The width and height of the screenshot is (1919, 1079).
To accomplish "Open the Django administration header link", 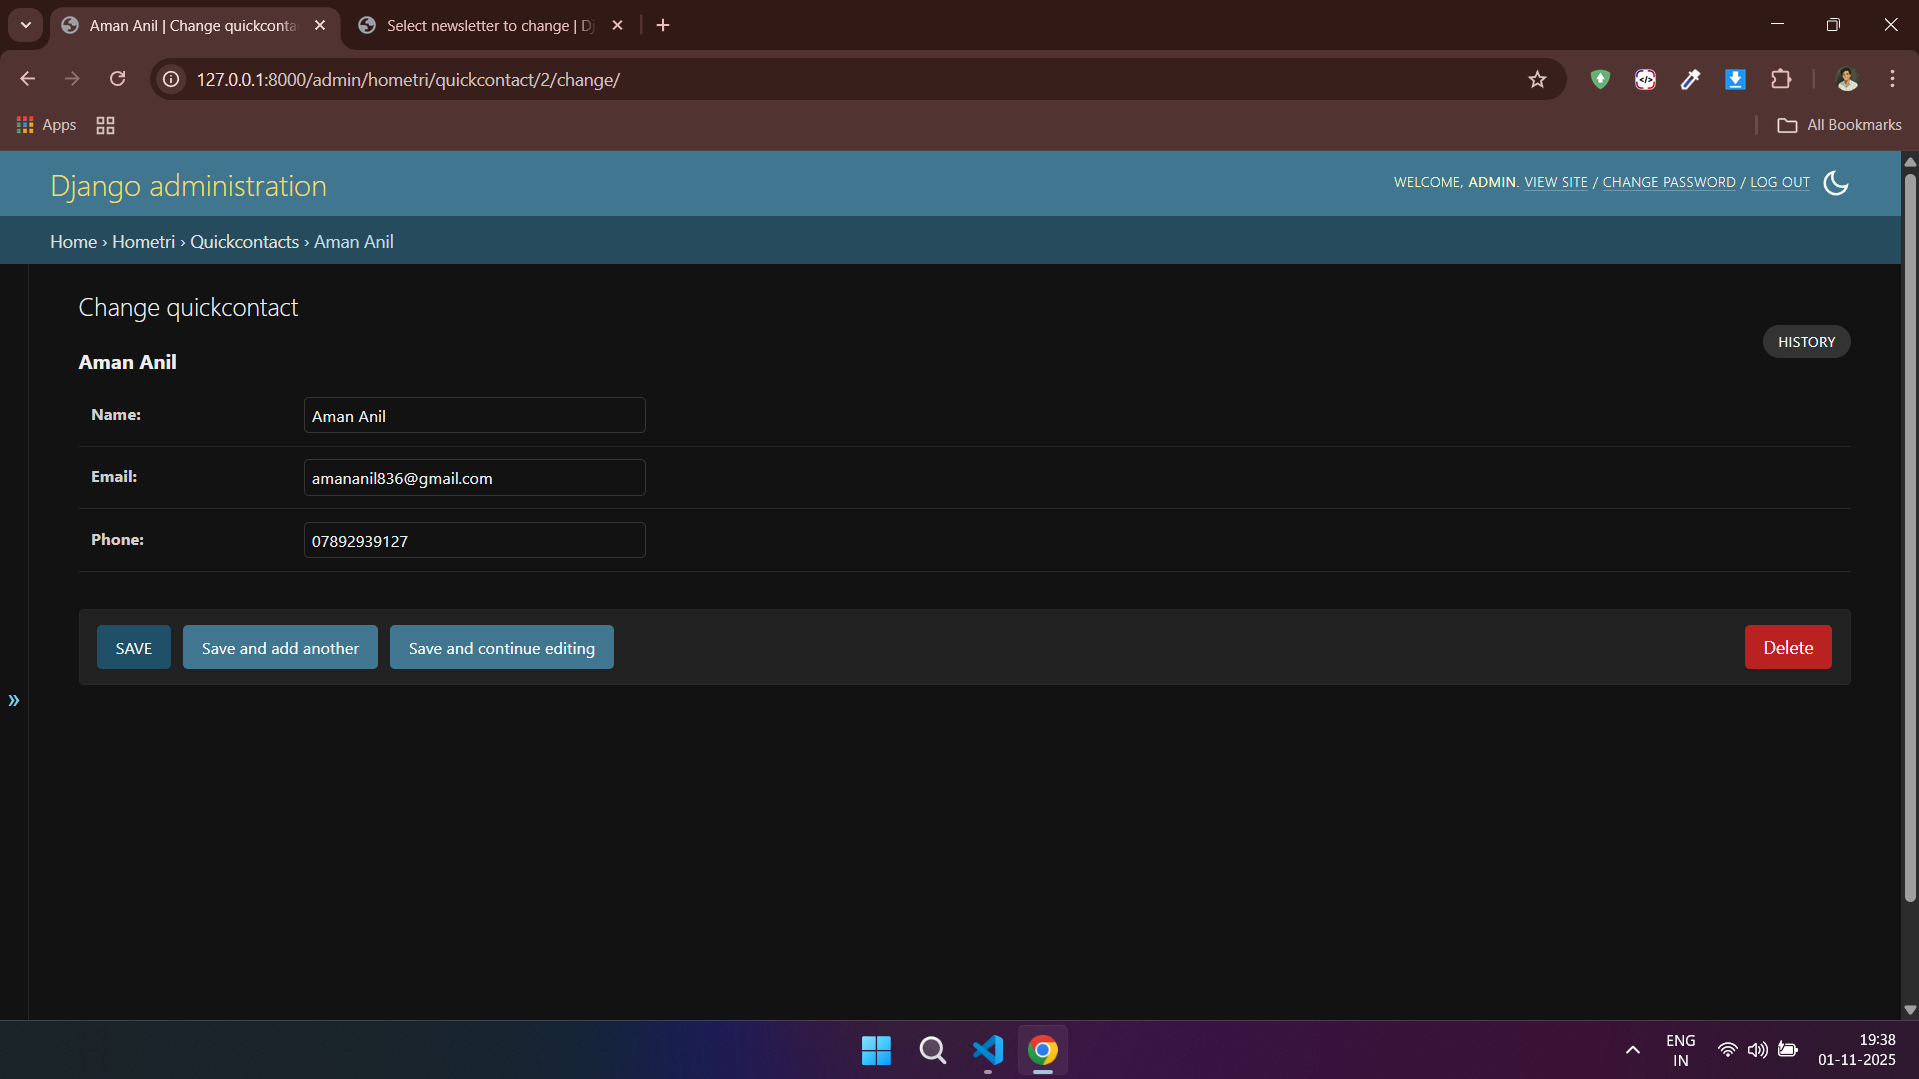I will (188, 186).
